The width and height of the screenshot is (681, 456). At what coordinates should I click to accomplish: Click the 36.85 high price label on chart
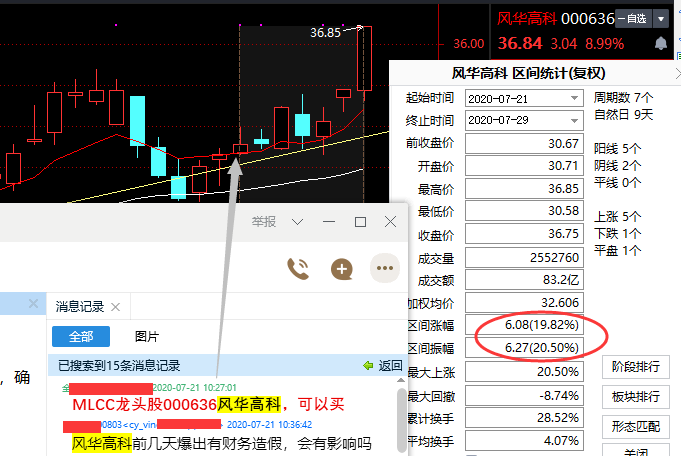[x=325, y=33]
